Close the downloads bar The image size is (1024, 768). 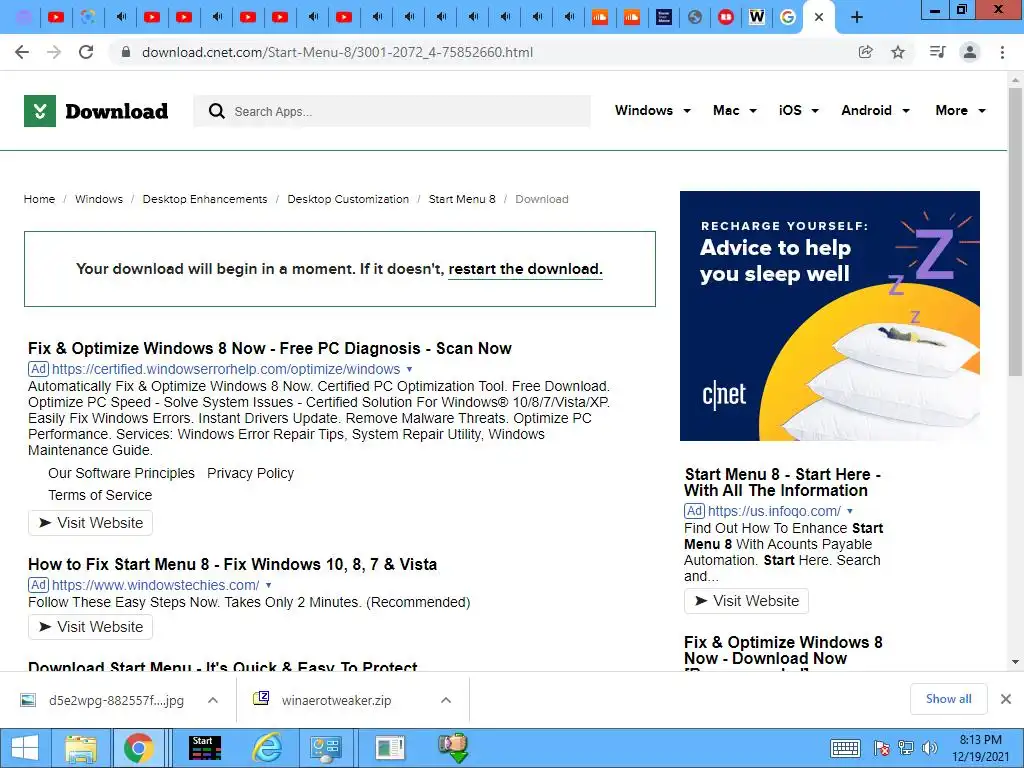1006,699
